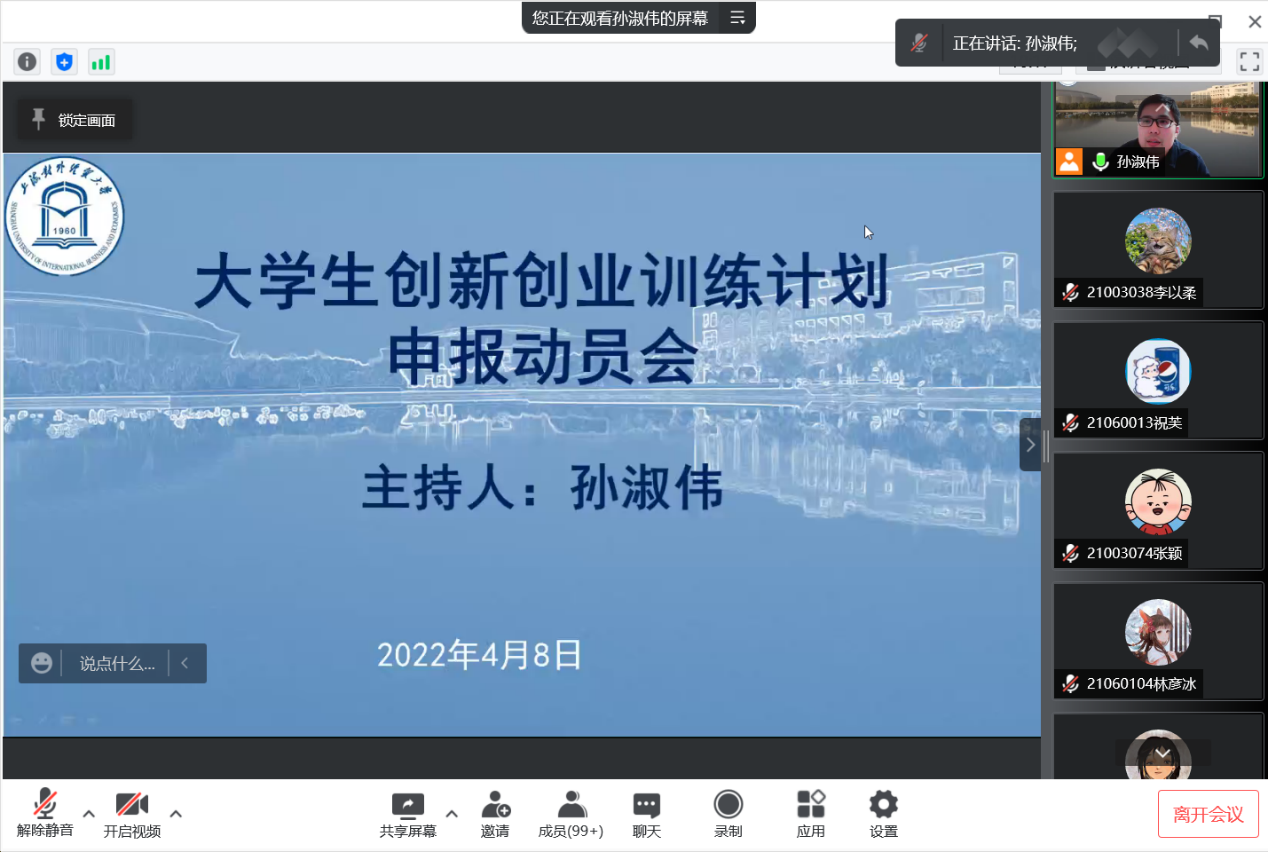Open the menu icon beside screen-viewing banner
1268x852 pixels.
click(x=737, y=18)
